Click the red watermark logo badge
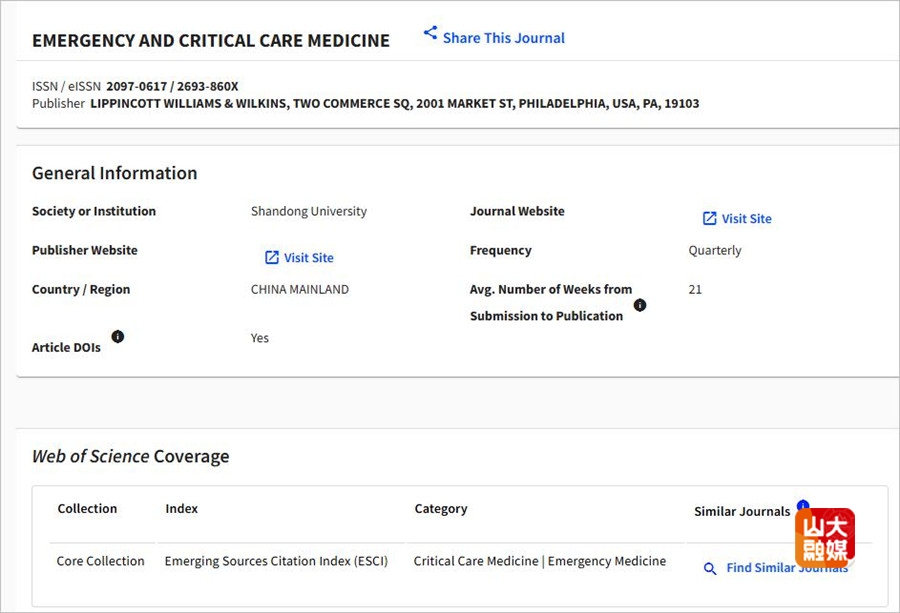 [x=825, y=537]
